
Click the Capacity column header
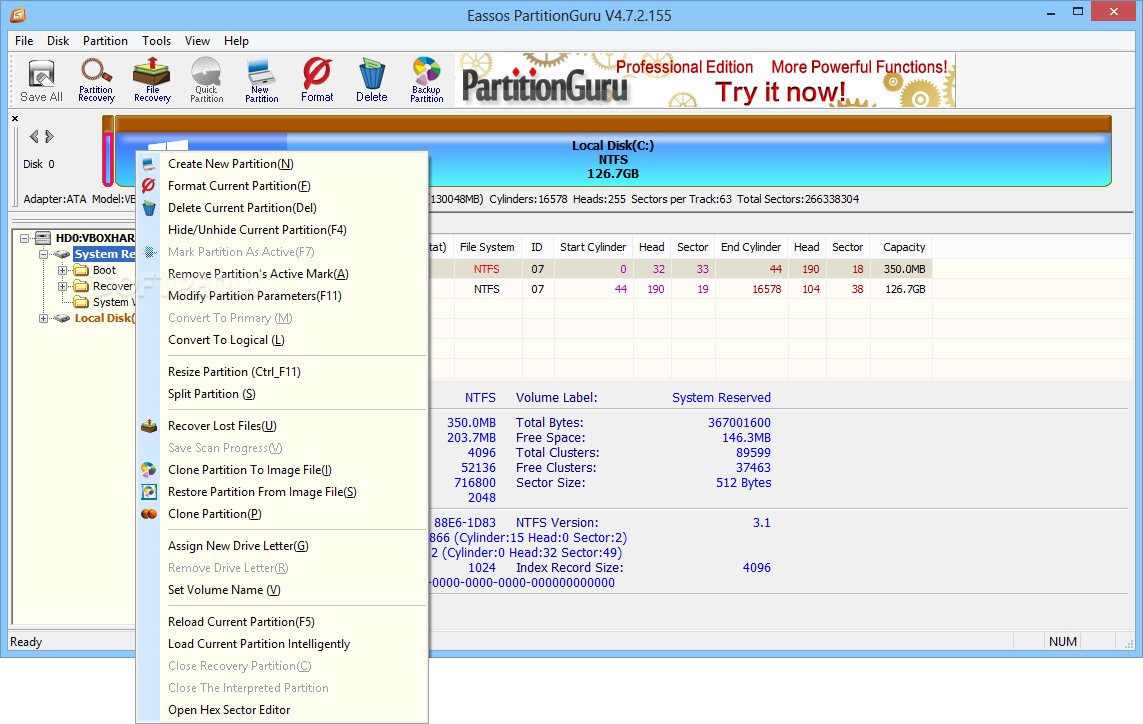pos(904,247)
